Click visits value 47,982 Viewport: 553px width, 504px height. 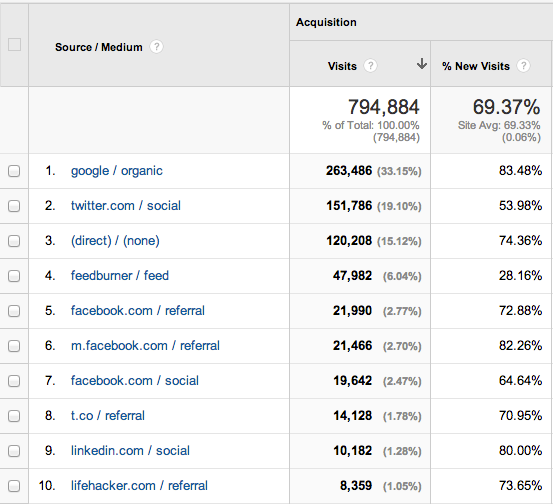coord(352,275)
